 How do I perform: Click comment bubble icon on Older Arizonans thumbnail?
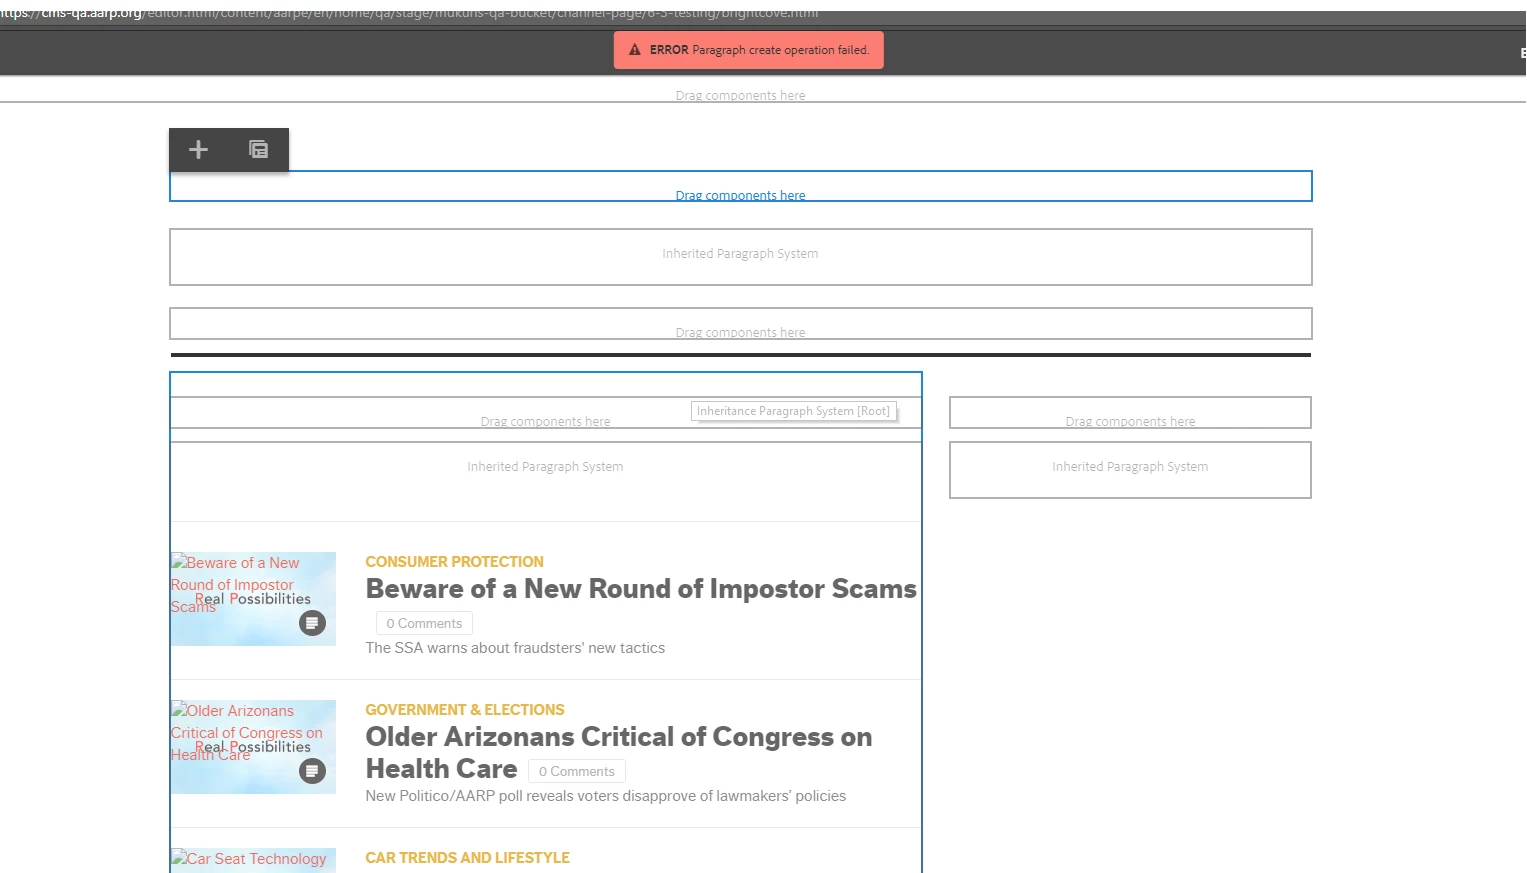pos(312,771)
